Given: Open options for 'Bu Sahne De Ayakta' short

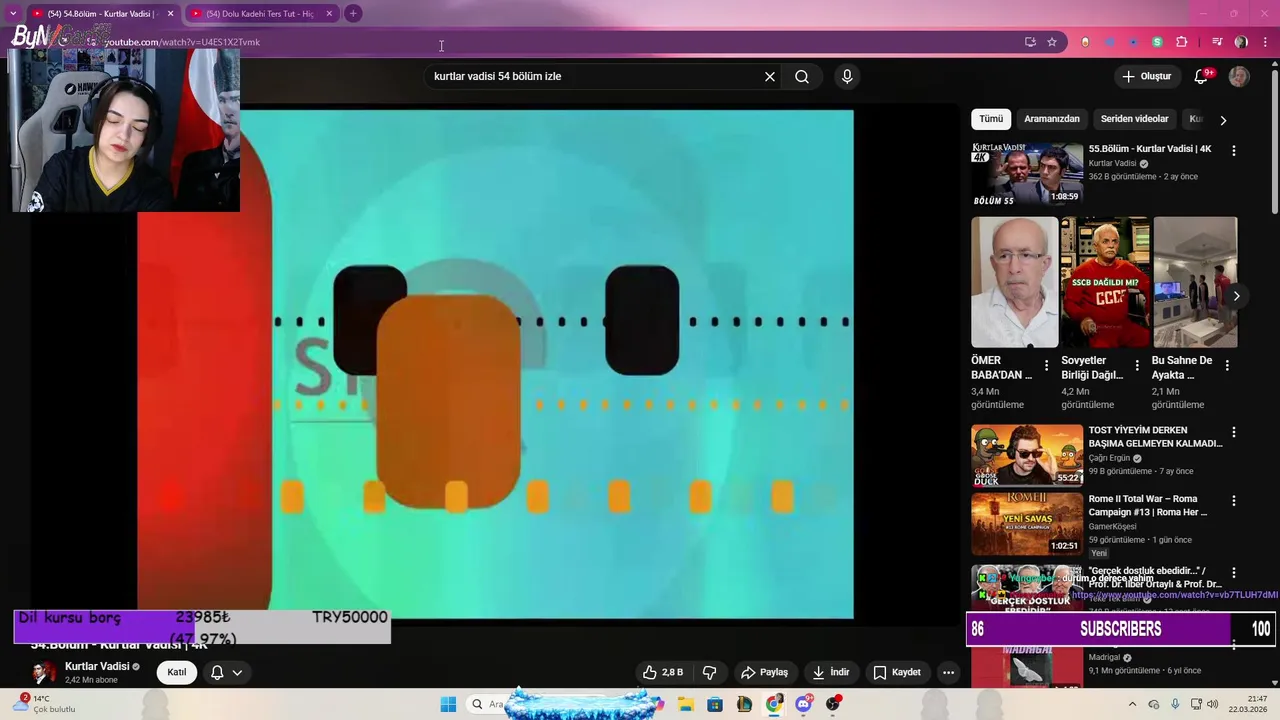Looking at the screenshot, I should click(1227, 365).
